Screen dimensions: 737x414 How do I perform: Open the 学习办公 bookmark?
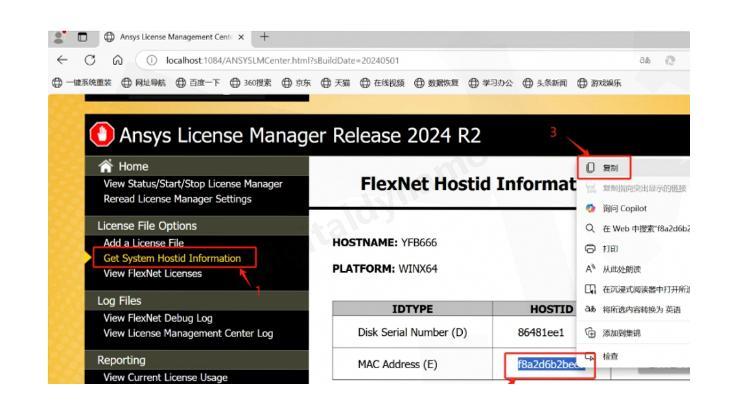491,83
